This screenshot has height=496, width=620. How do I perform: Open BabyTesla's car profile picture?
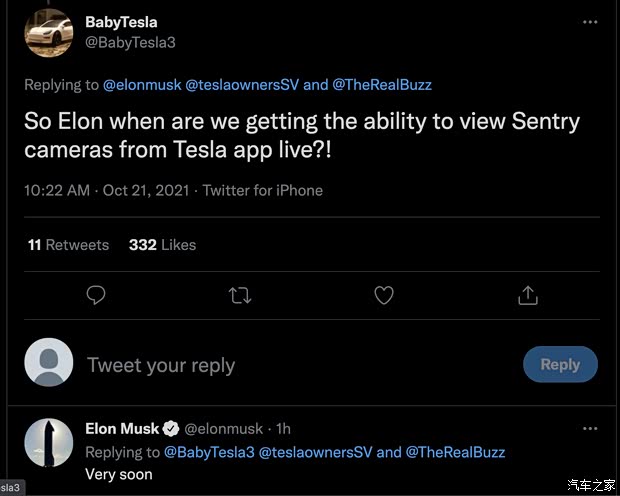click(x=48, y=33)
